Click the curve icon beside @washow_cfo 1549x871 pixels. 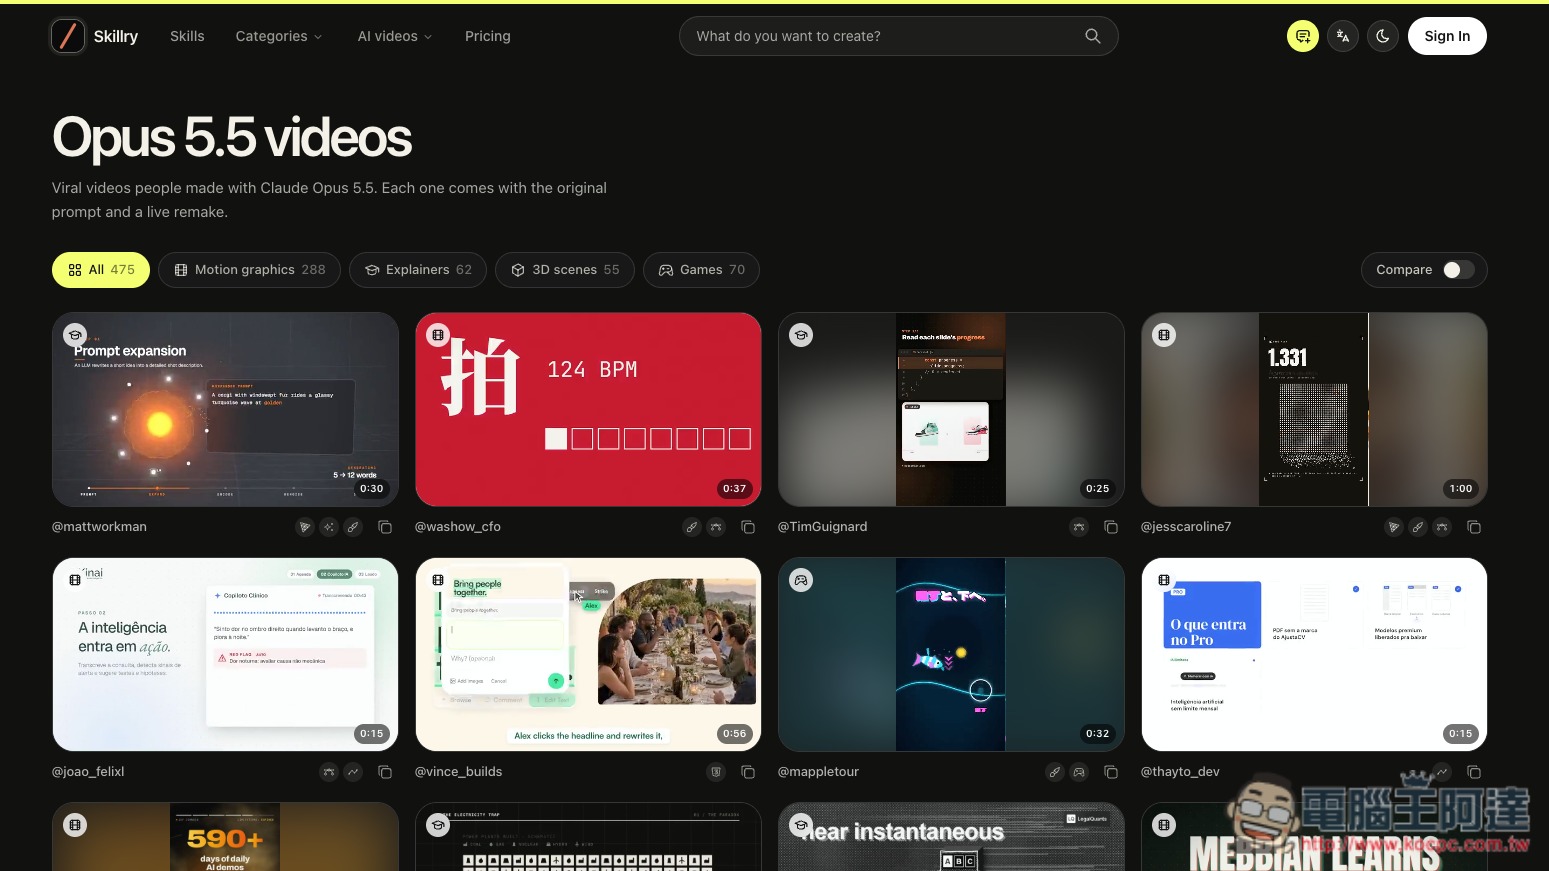coord(716,527)
